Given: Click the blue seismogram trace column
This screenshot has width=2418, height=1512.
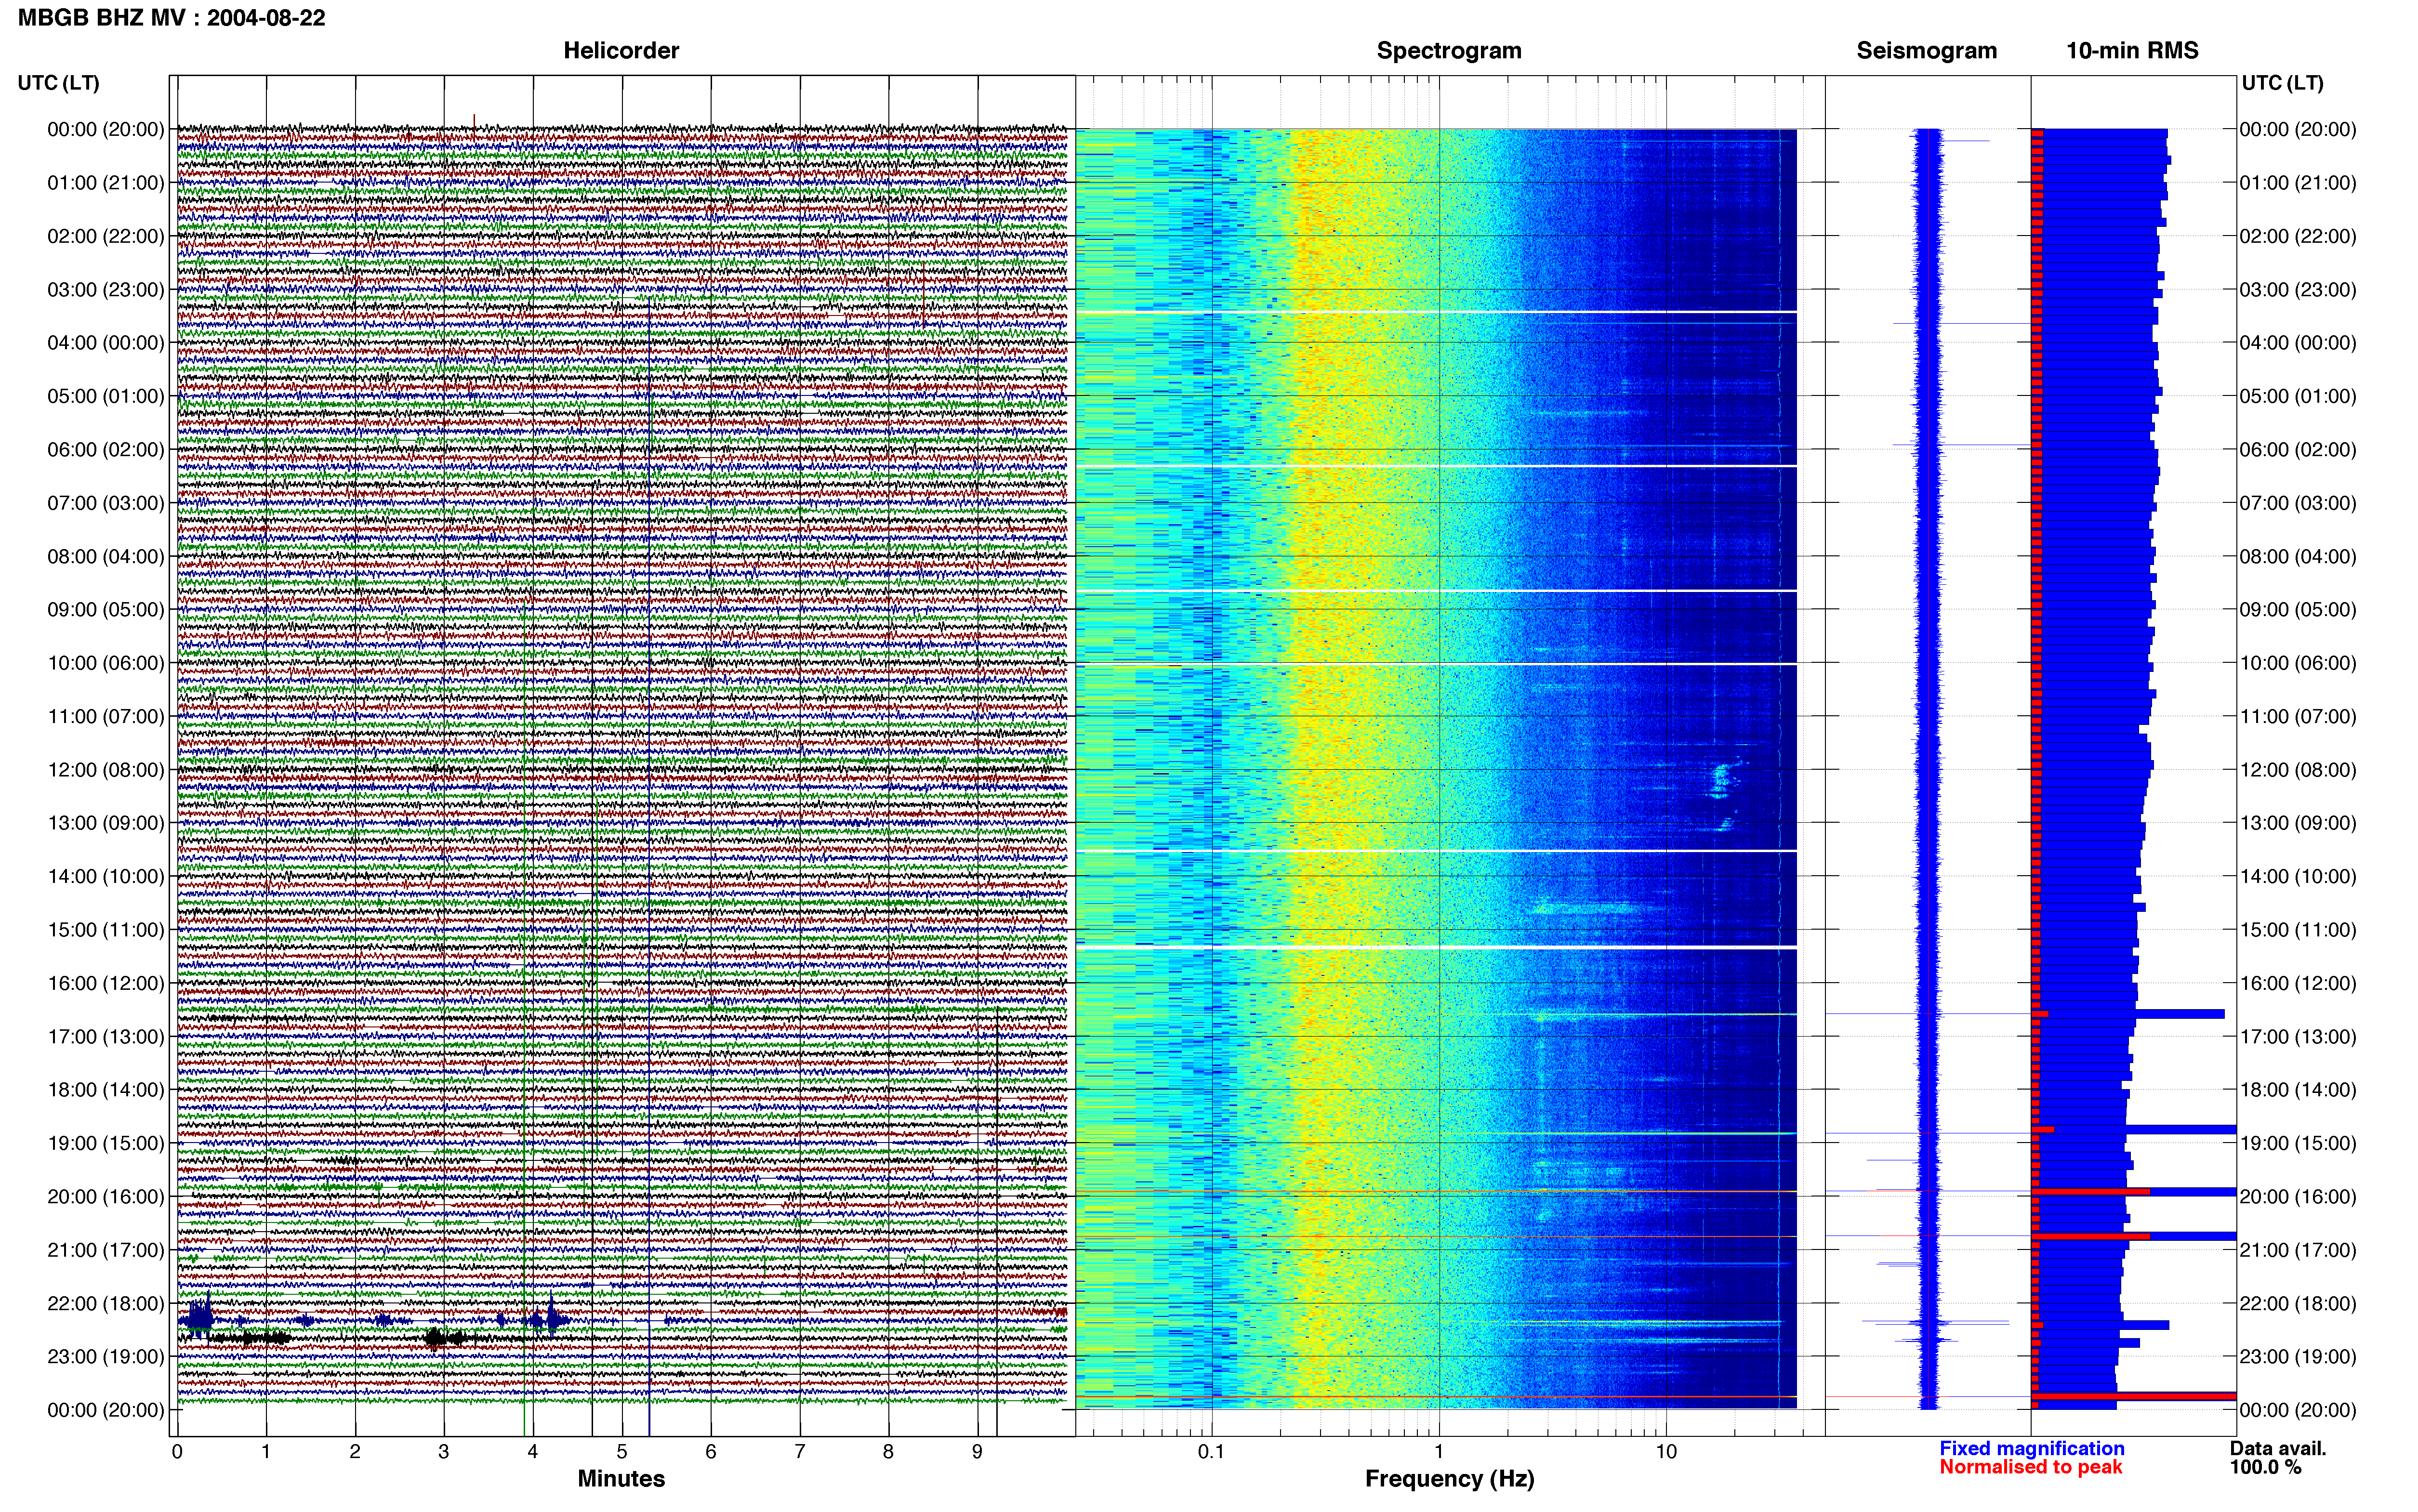Looking at the screenshot, I should 1928,768.
